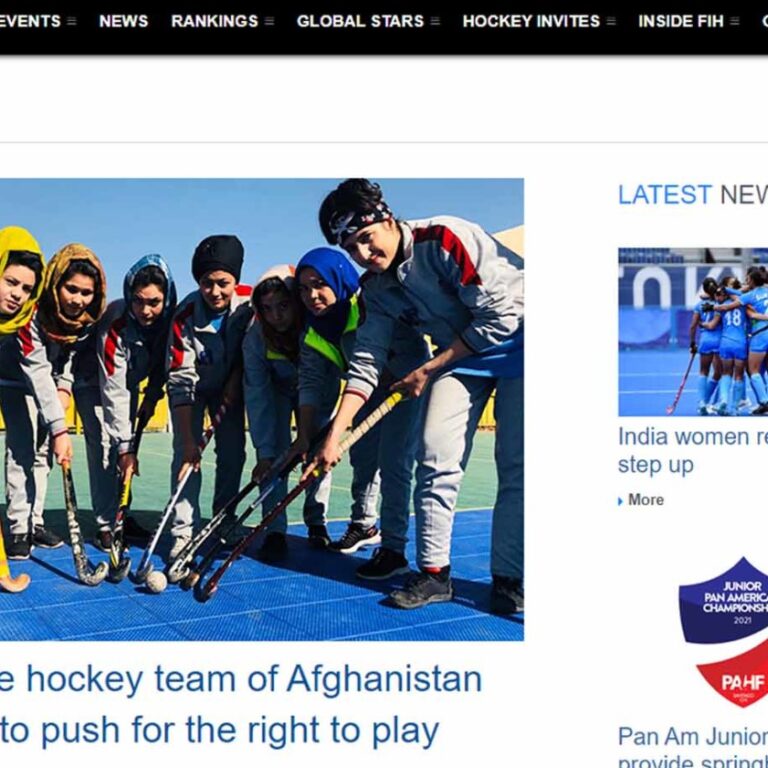Image resolution: width=768 pixels, height=768 pixels.
Task: Expand the Global Stars submenu icon
Action: pos(435,21)
